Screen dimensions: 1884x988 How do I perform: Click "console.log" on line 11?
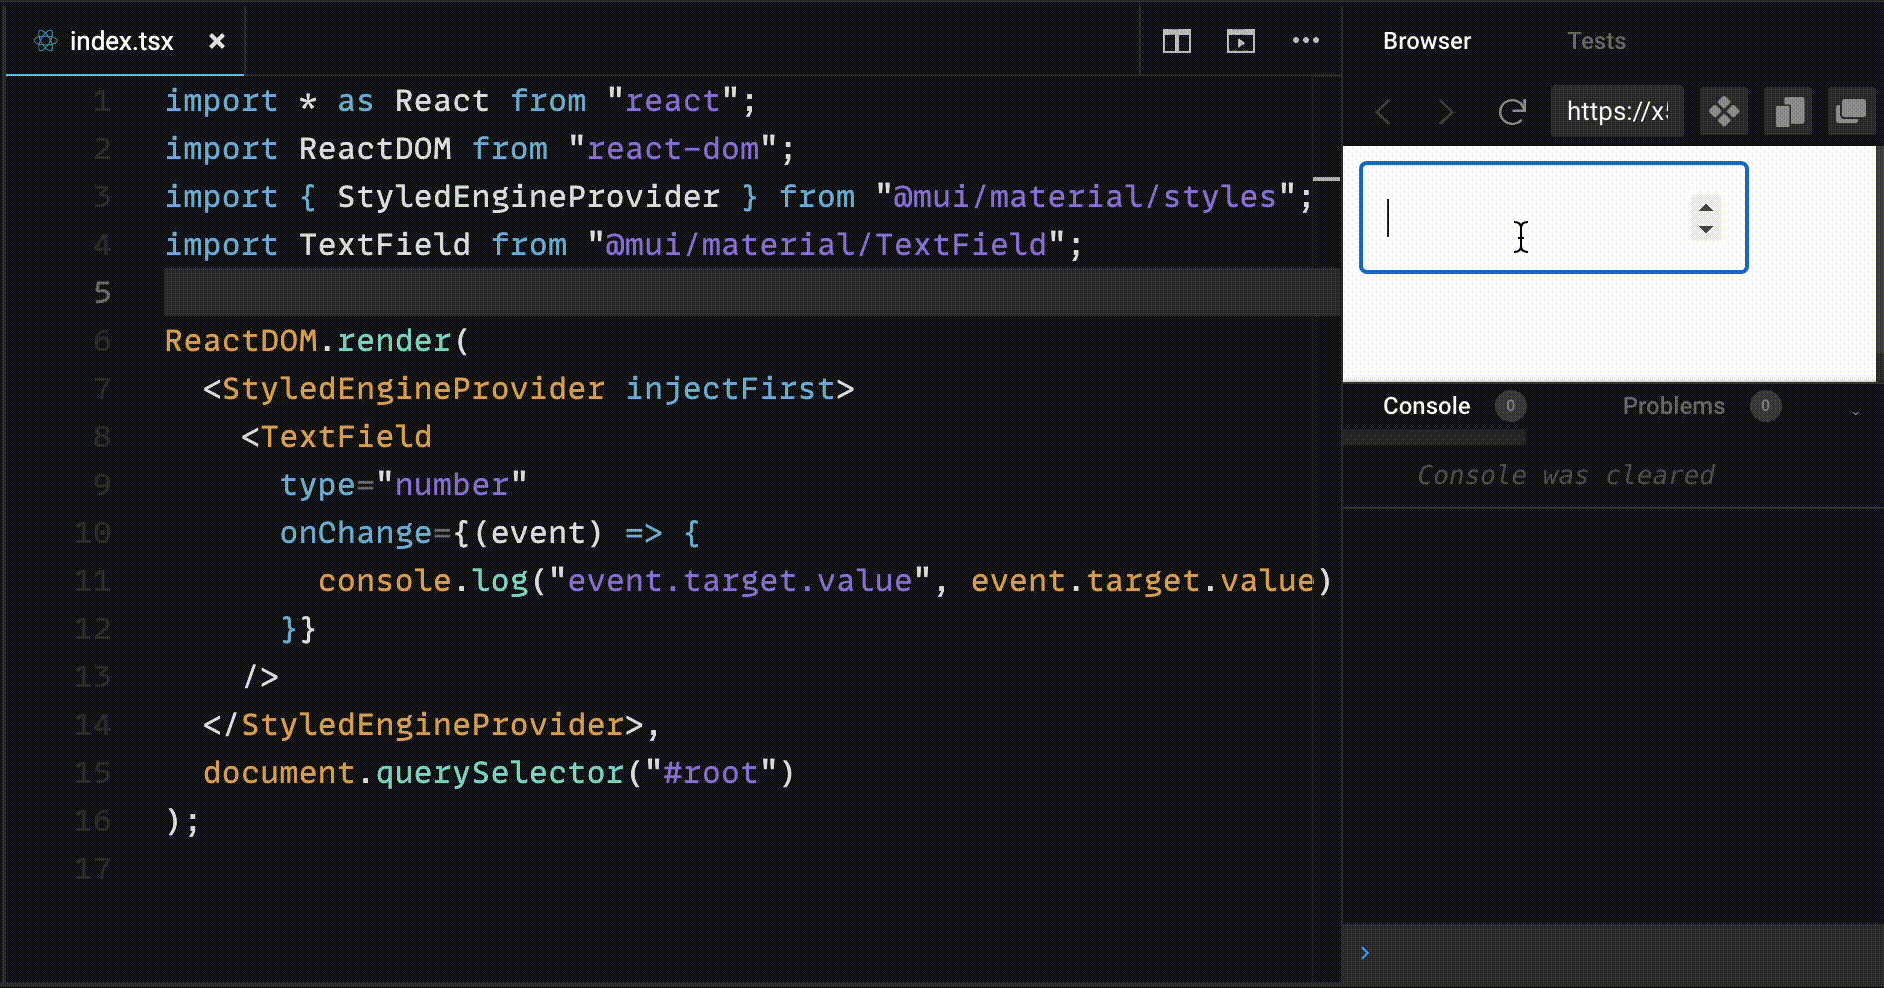(423, 580)
